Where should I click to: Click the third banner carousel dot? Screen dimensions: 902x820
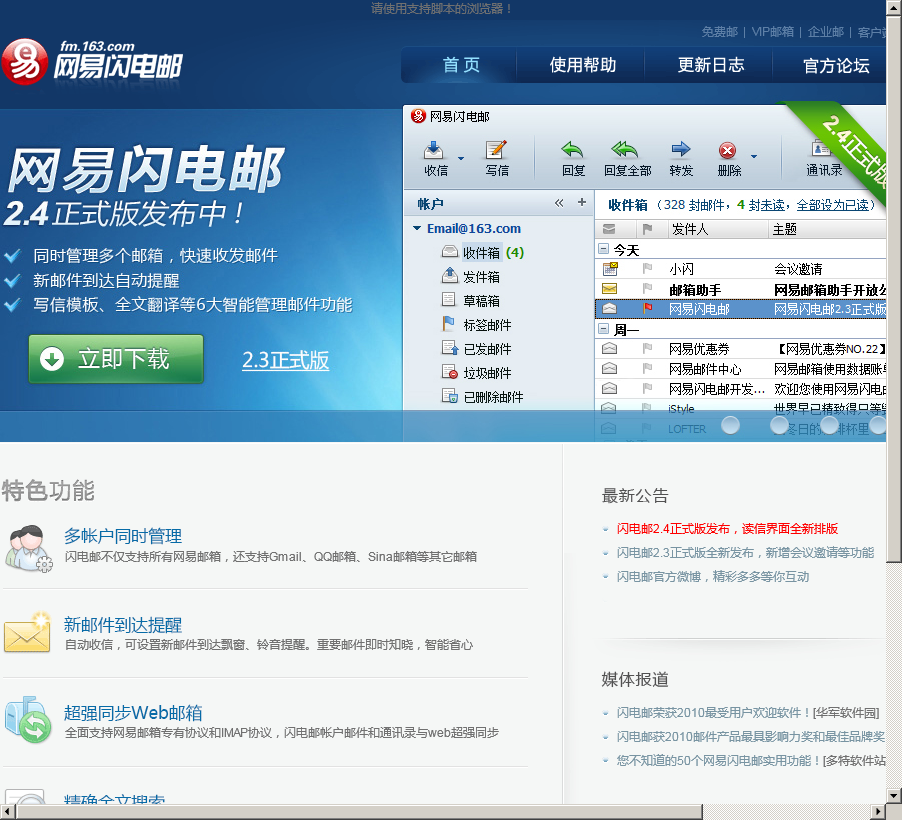(x=829, y=425)
